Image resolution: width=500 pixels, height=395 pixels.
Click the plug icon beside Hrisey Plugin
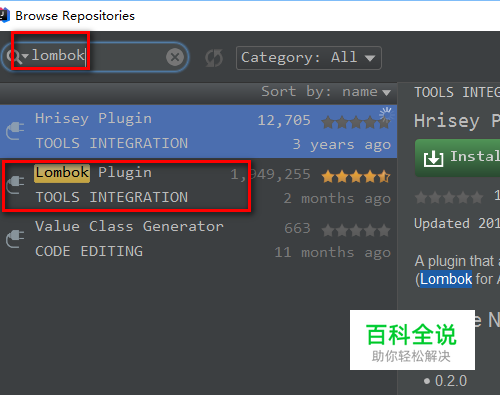click(x=15, y=131)
